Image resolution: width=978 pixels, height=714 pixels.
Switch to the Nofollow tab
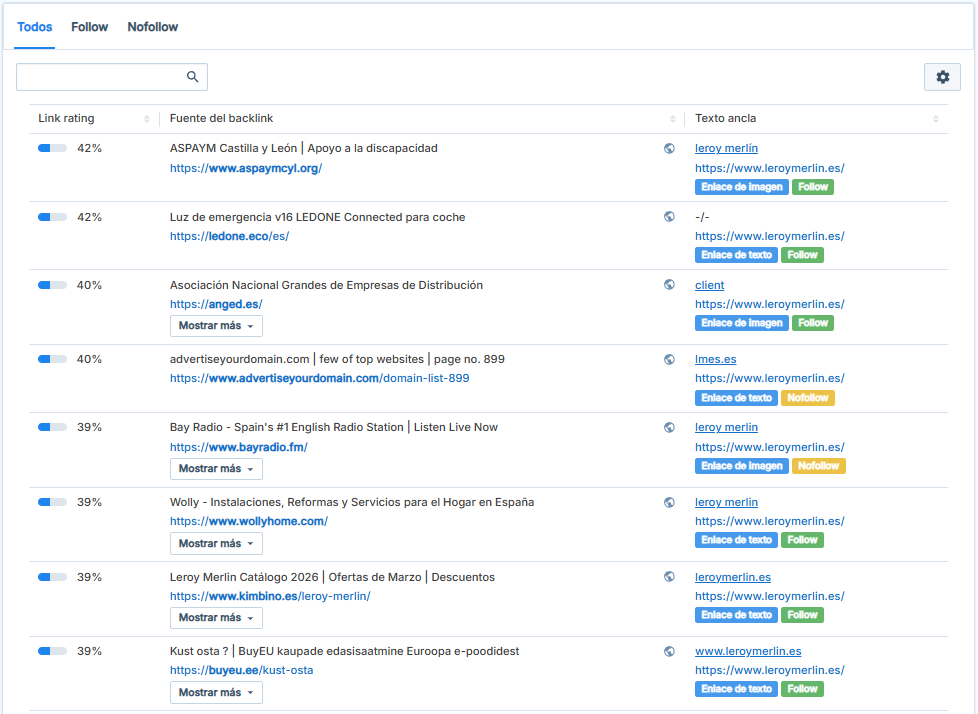tap(152, 27)
